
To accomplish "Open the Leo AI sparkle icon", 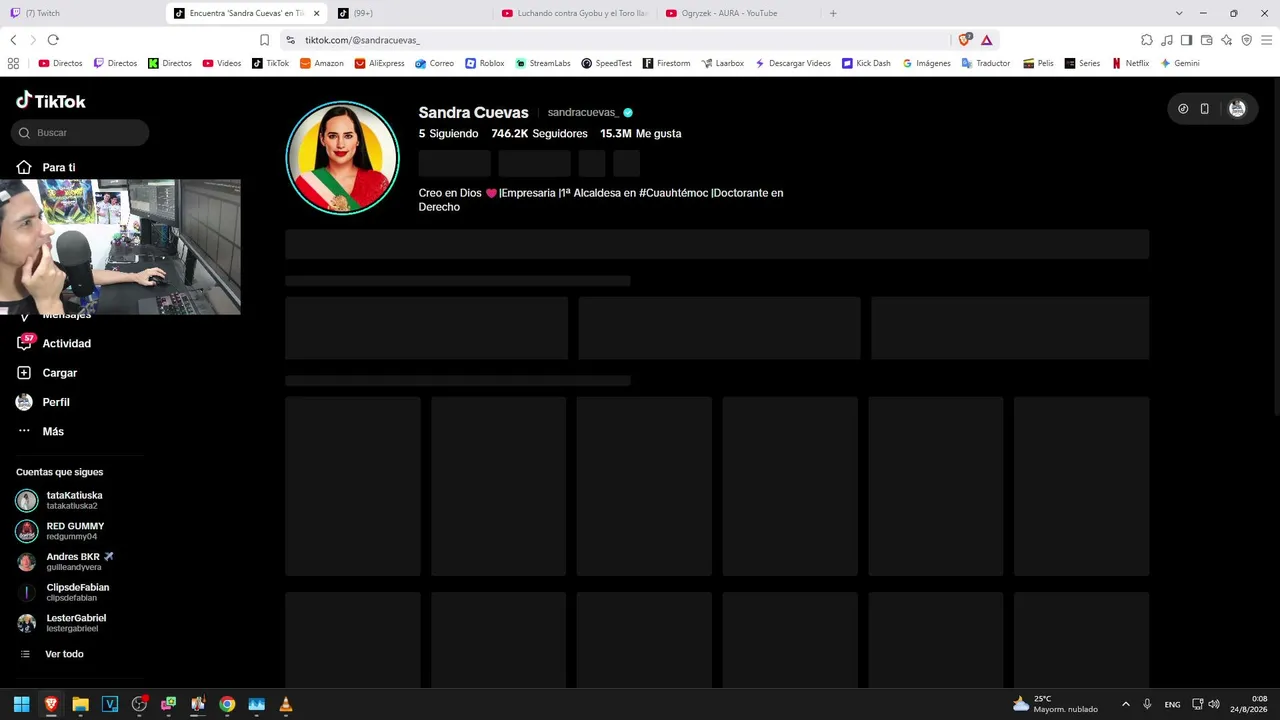I will [x=1226, y=40].
